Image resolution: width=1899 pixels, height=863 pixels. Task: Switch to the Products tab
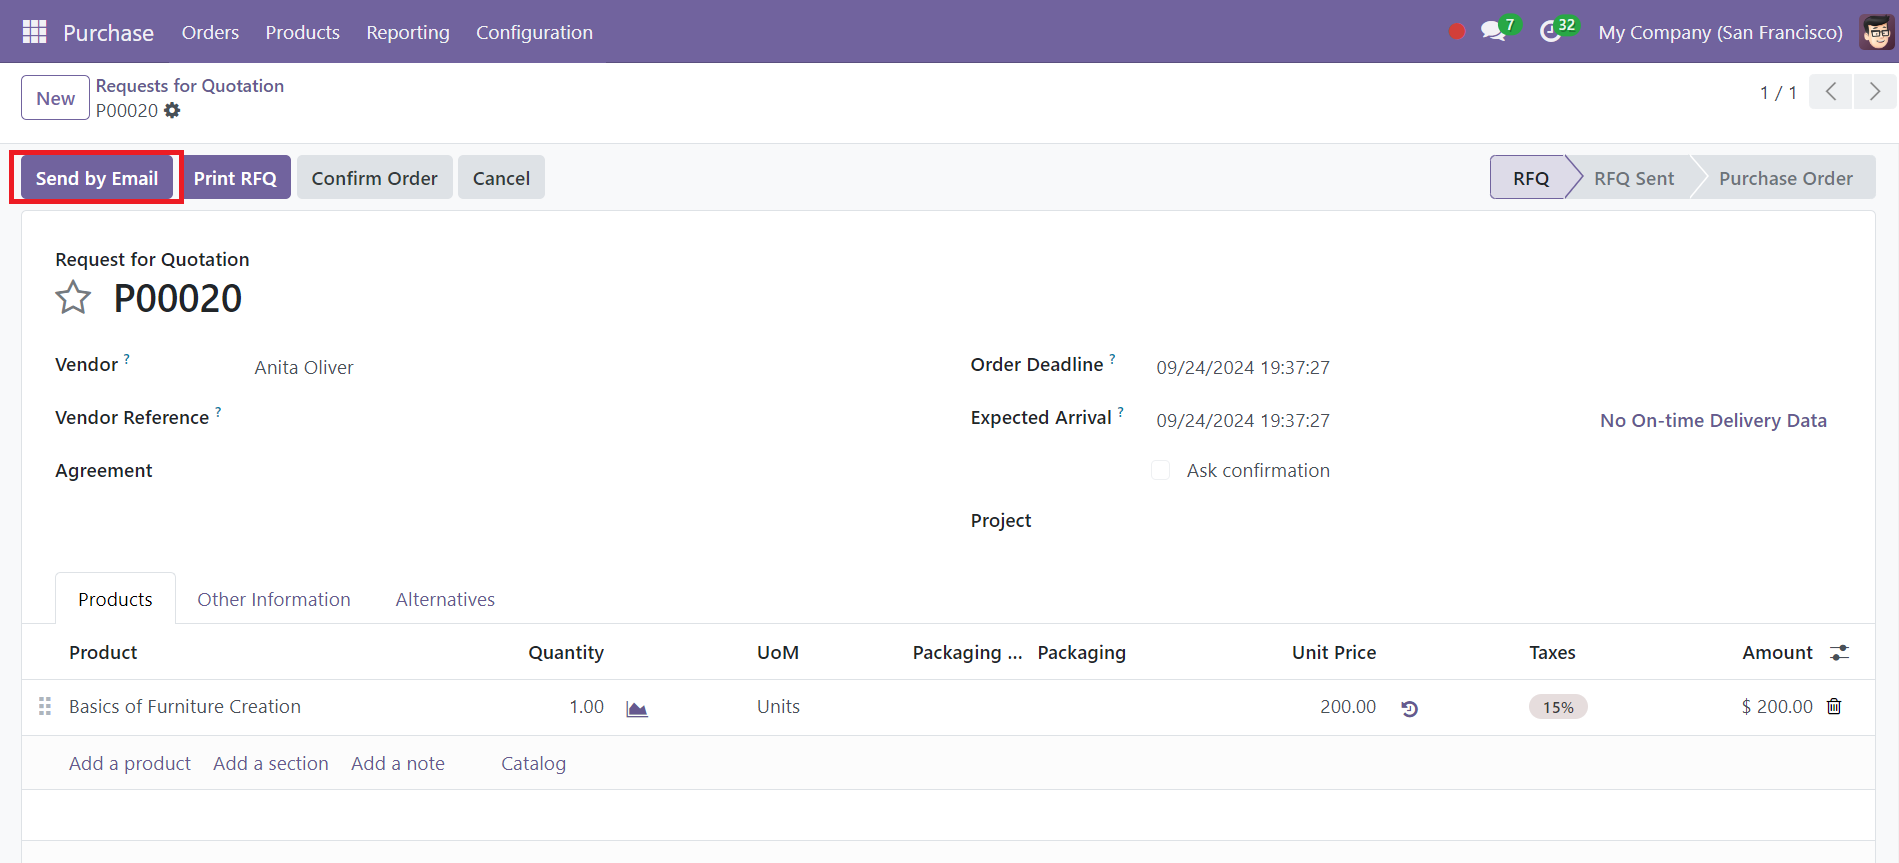(x=115, y=599)
